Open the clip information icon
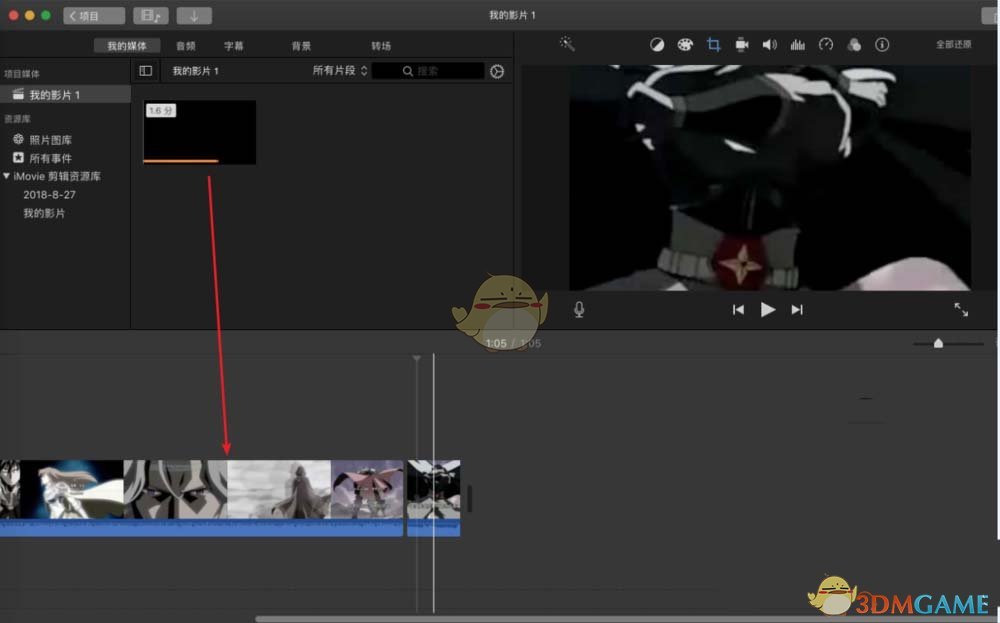This screenshot has height=623, width=1000. point(882,45)
